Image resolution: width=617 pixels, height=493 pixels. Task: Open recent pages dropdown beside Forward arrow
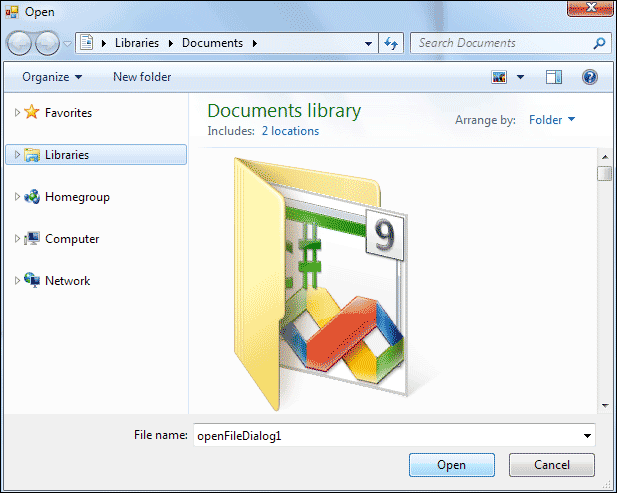tap(67, 43)
